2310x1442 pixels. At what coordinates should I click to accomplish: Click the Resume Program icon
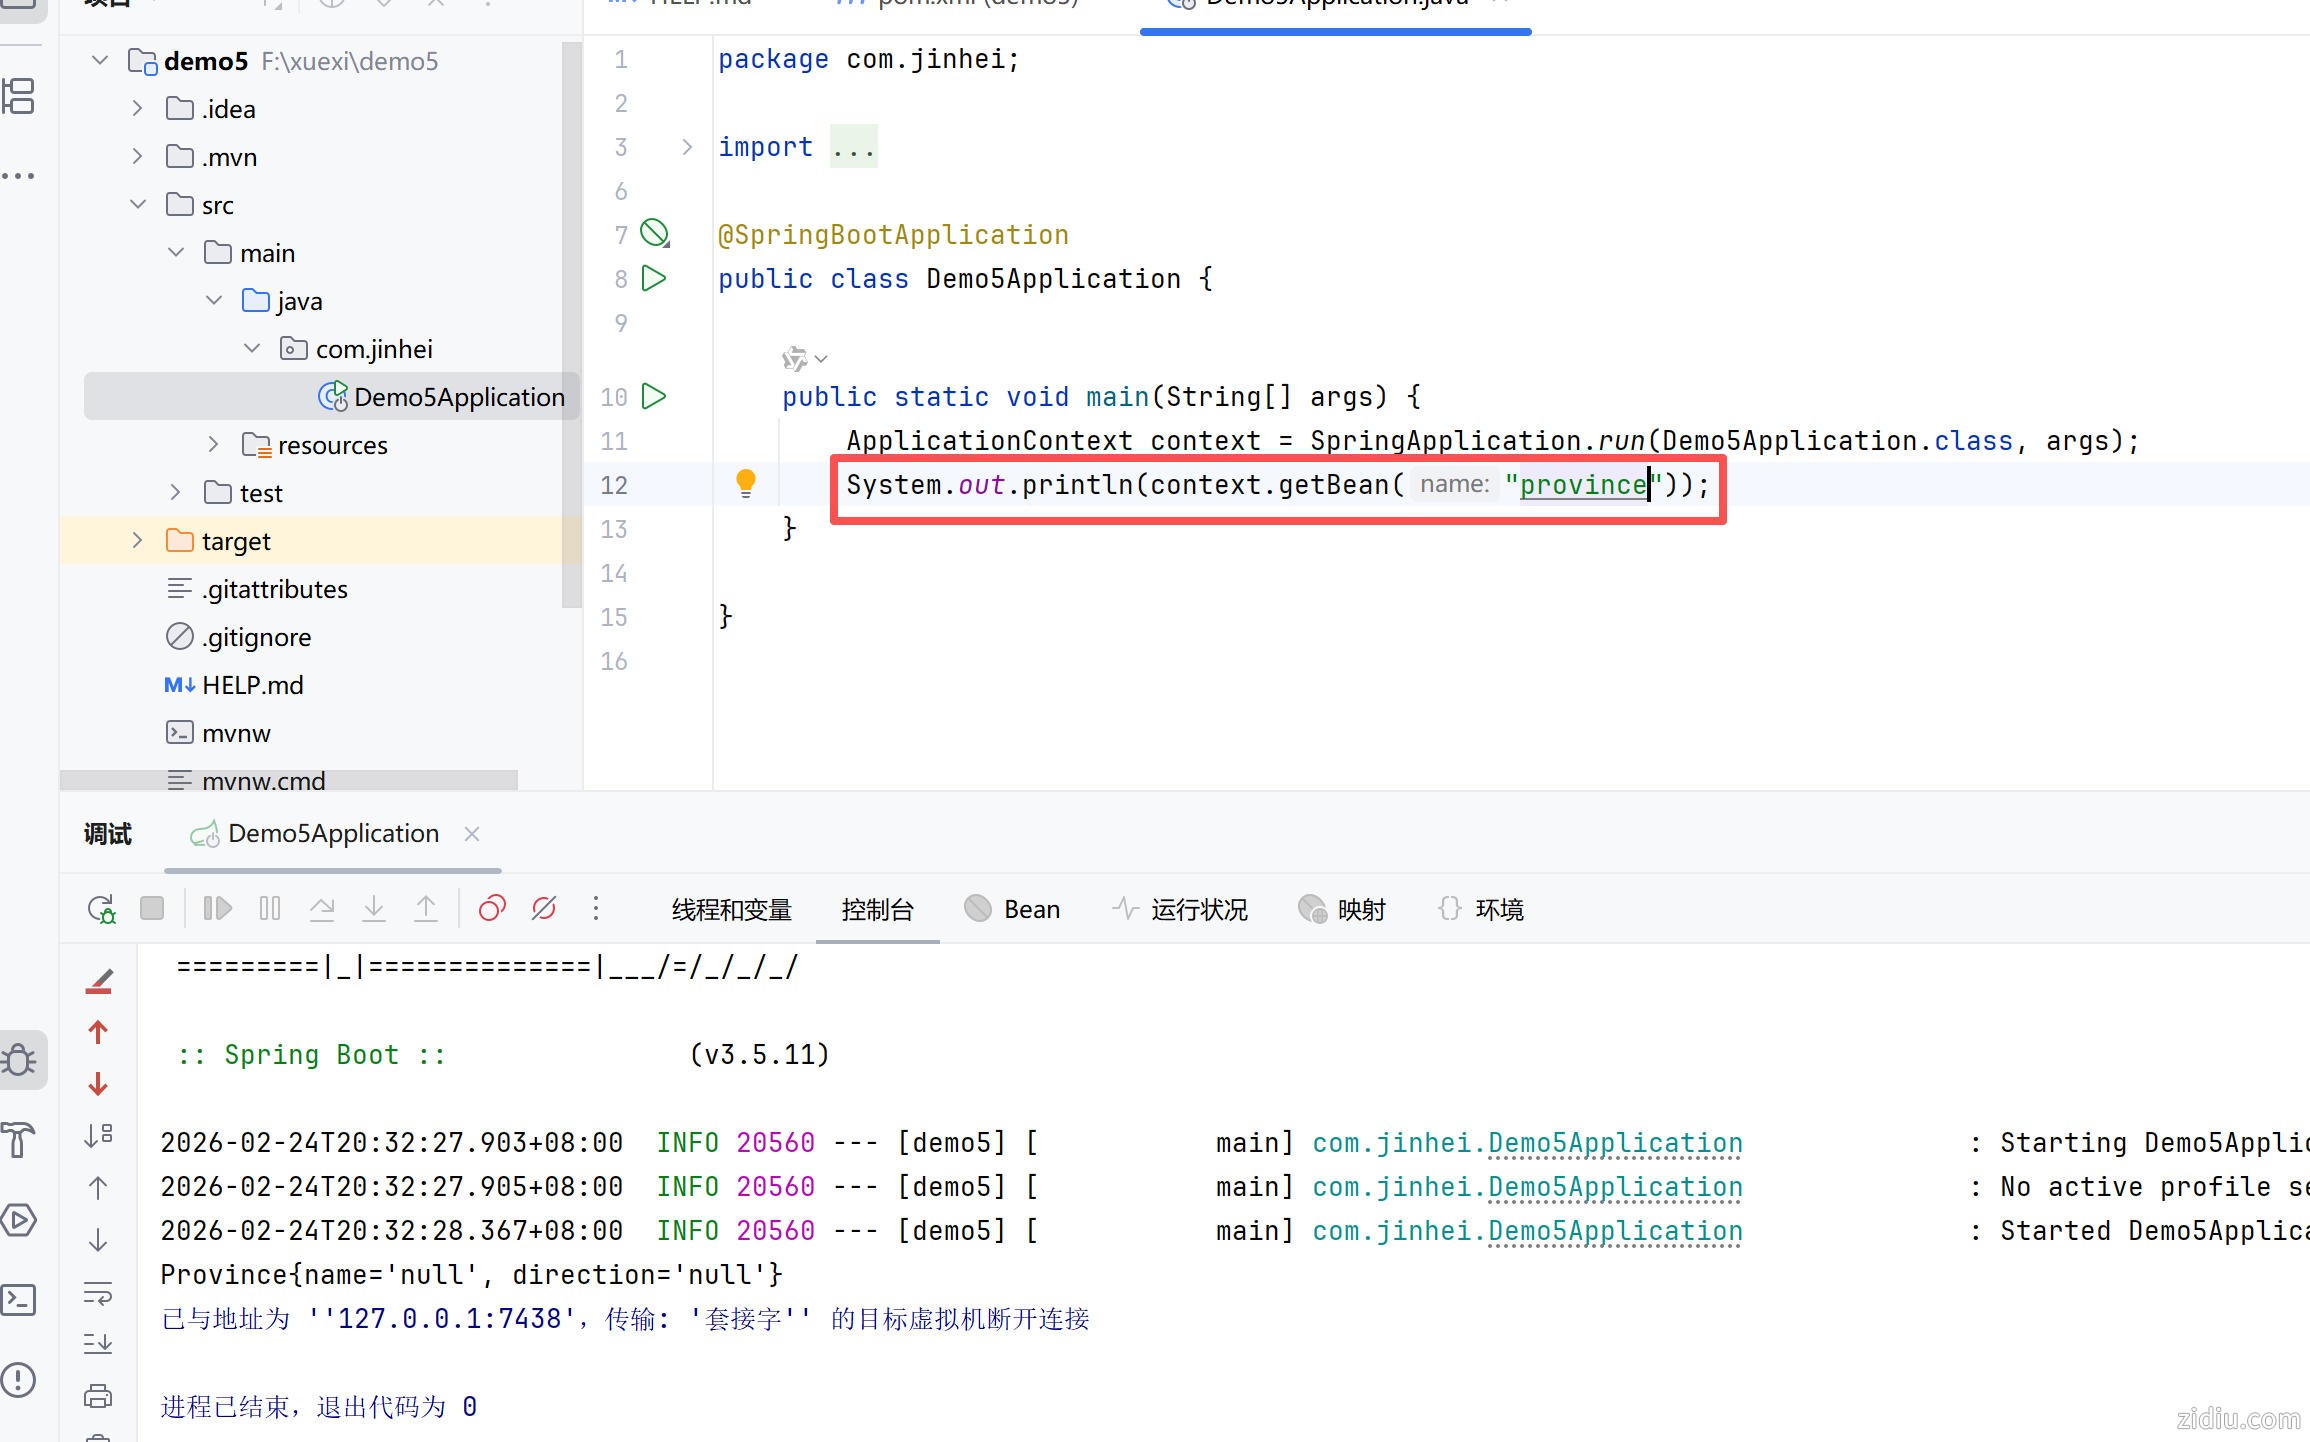coord(217,908)
